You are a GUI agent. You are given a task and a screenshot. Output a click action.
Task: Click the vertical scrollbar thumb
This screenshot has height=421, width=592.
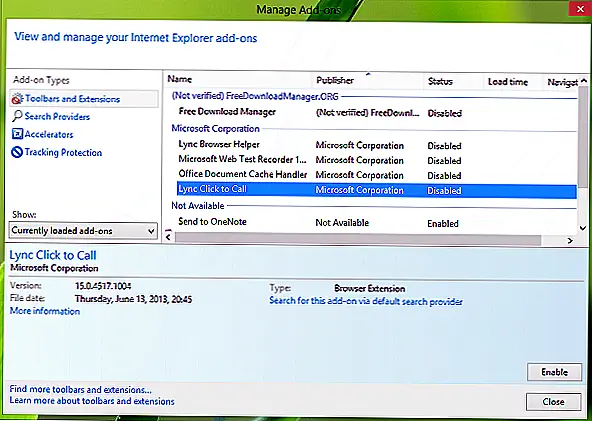click(583, 136)
